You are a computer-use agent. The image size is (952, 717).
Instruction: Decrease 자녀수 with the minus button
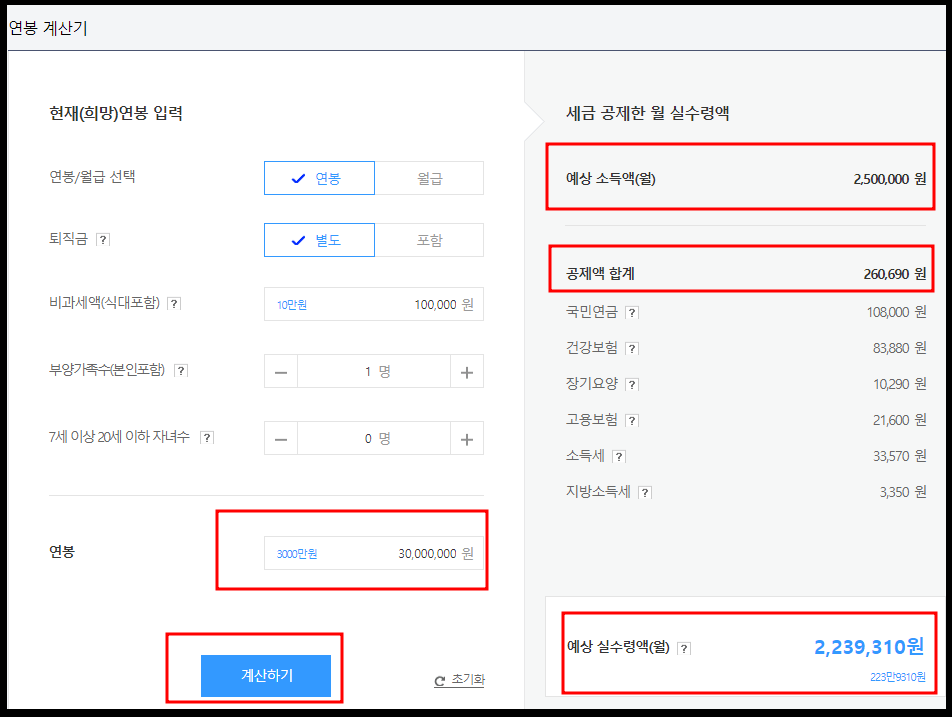[x=281, y=437]
